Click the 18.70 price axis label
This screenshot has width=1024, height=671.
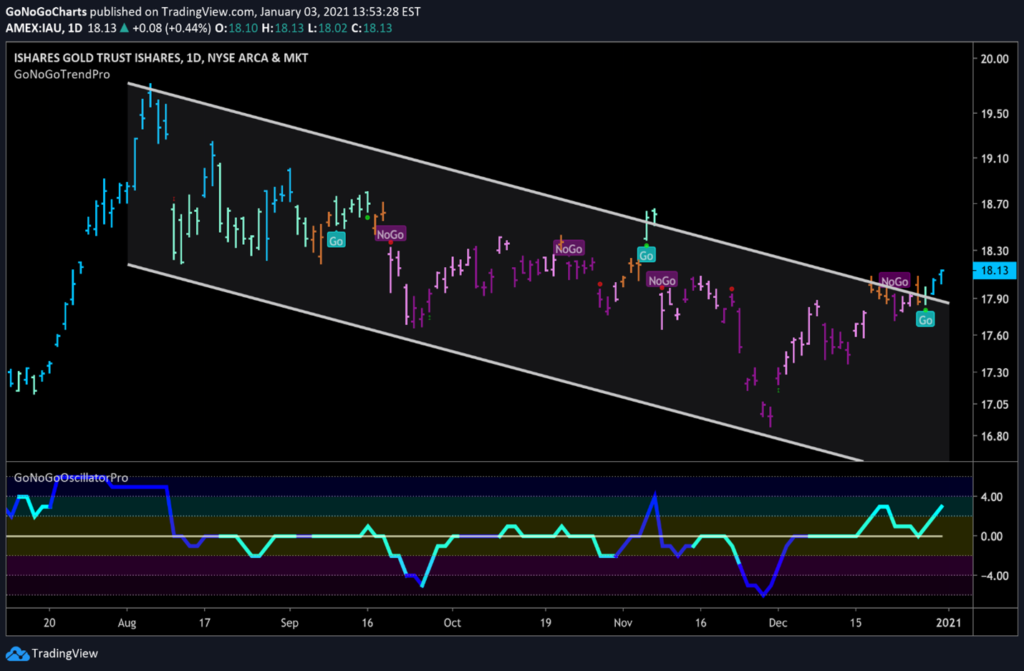(994, 205)
